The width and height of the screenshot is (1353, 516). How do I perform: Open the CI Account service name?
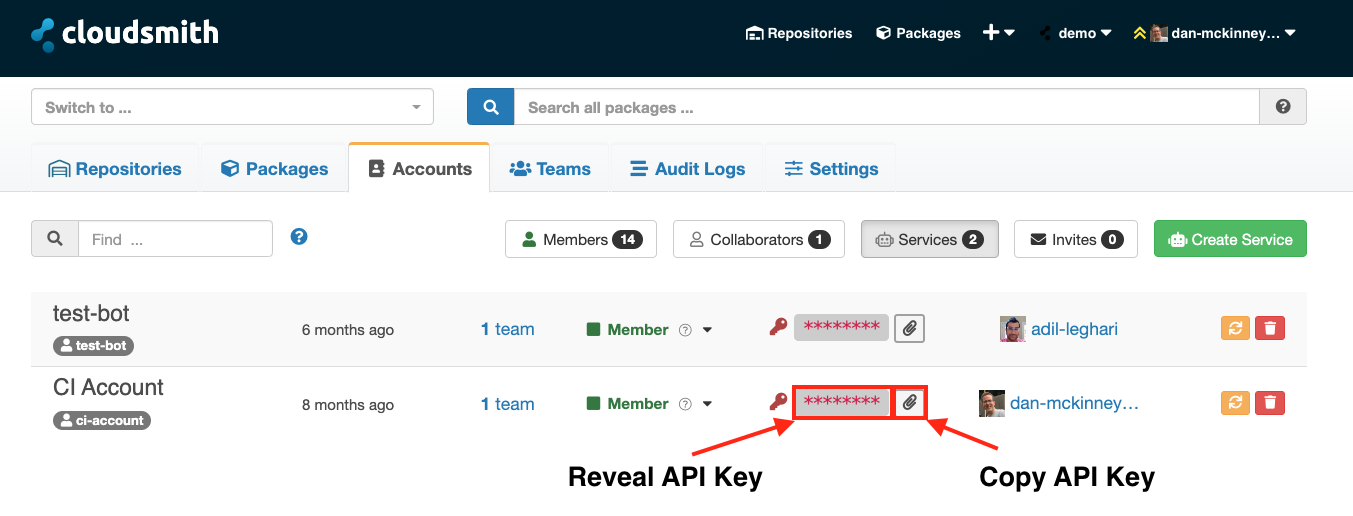click(108, 387)
